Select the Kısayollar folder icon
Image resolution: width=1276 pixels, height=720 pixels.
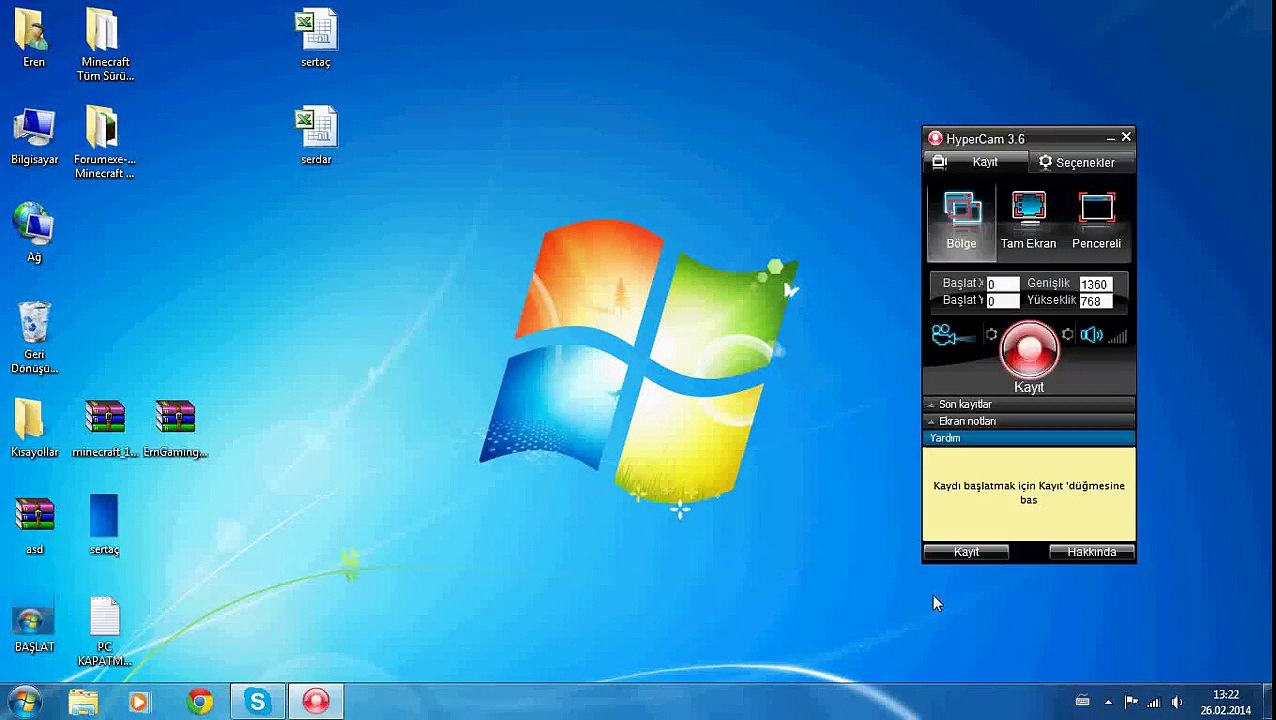[34, 428]
